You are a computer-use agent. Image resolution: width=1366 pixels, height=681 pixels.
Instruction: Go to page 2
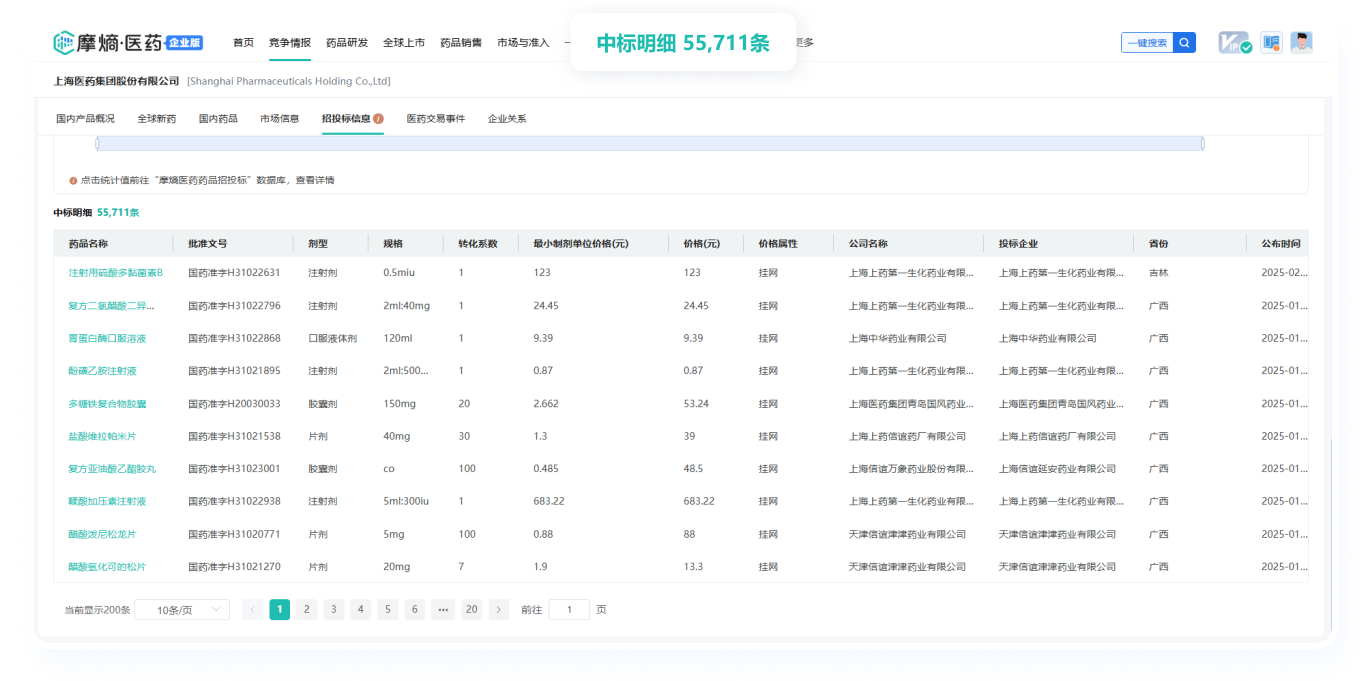tap(307, 609)
